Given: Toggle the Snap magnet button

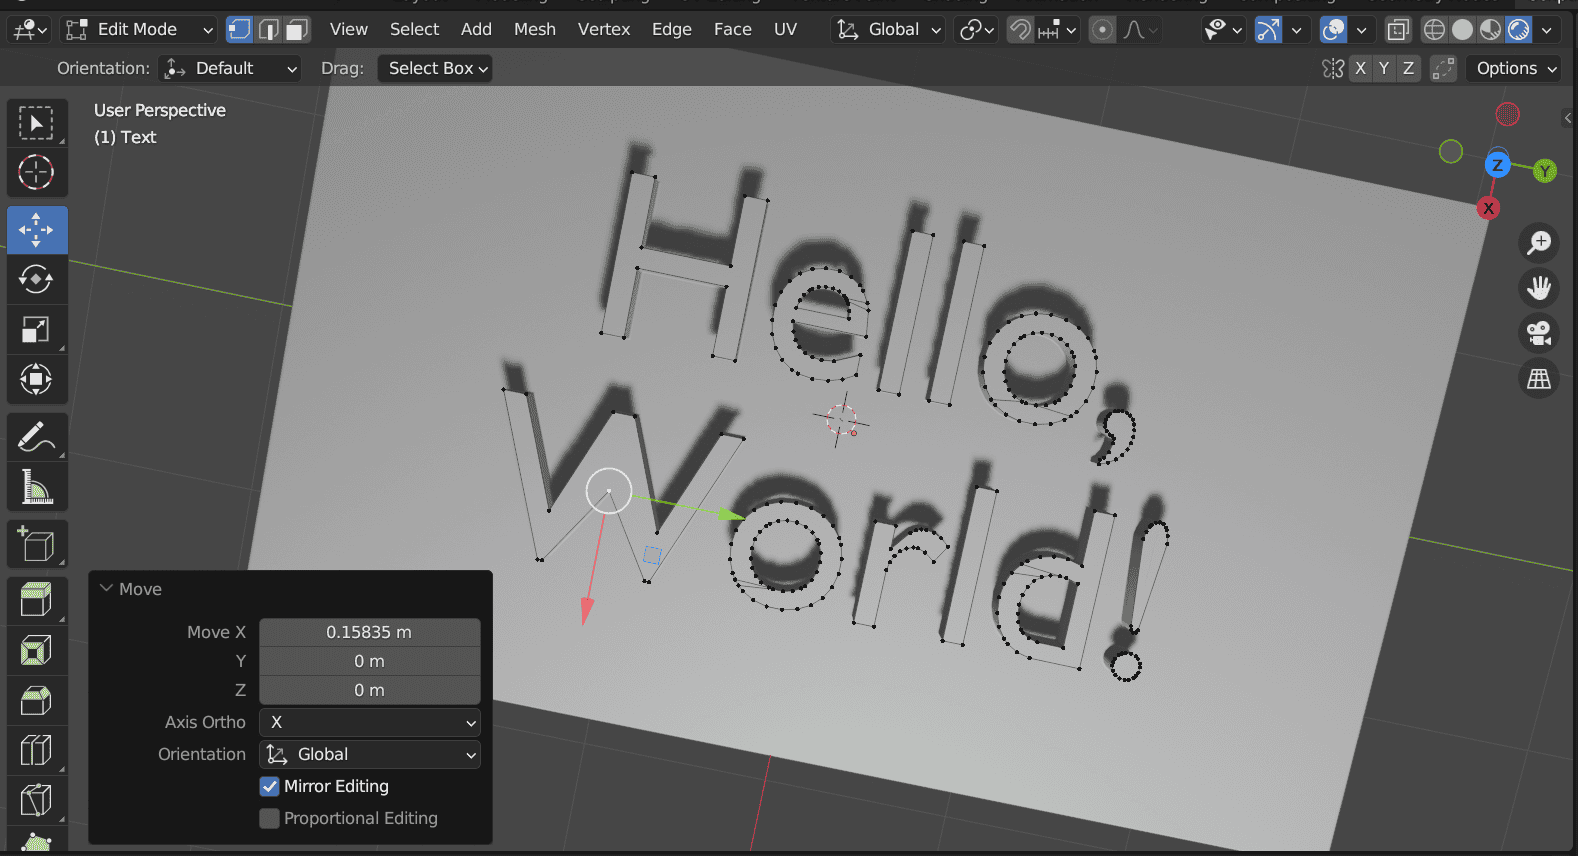Looking at the screenshot, I should [x=1020, y=30].
